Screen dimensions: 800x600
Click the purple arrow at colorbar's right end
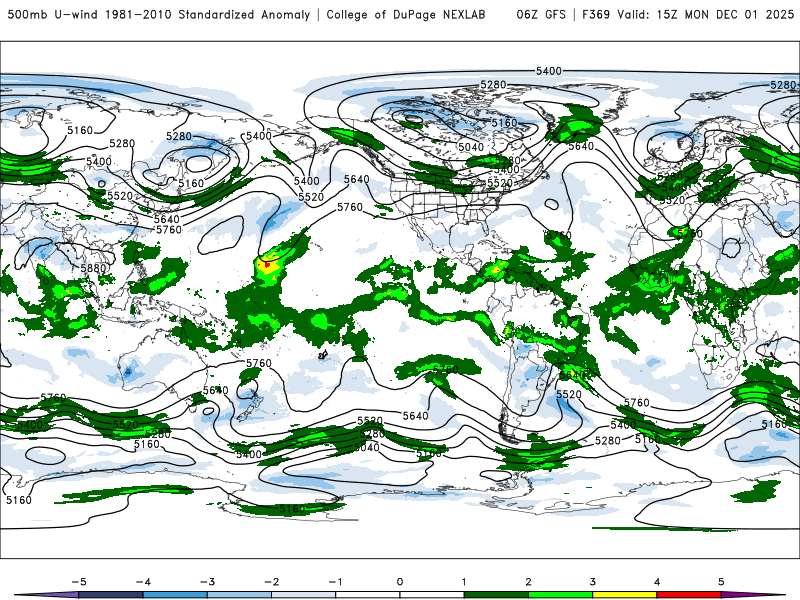coord(754,595)
